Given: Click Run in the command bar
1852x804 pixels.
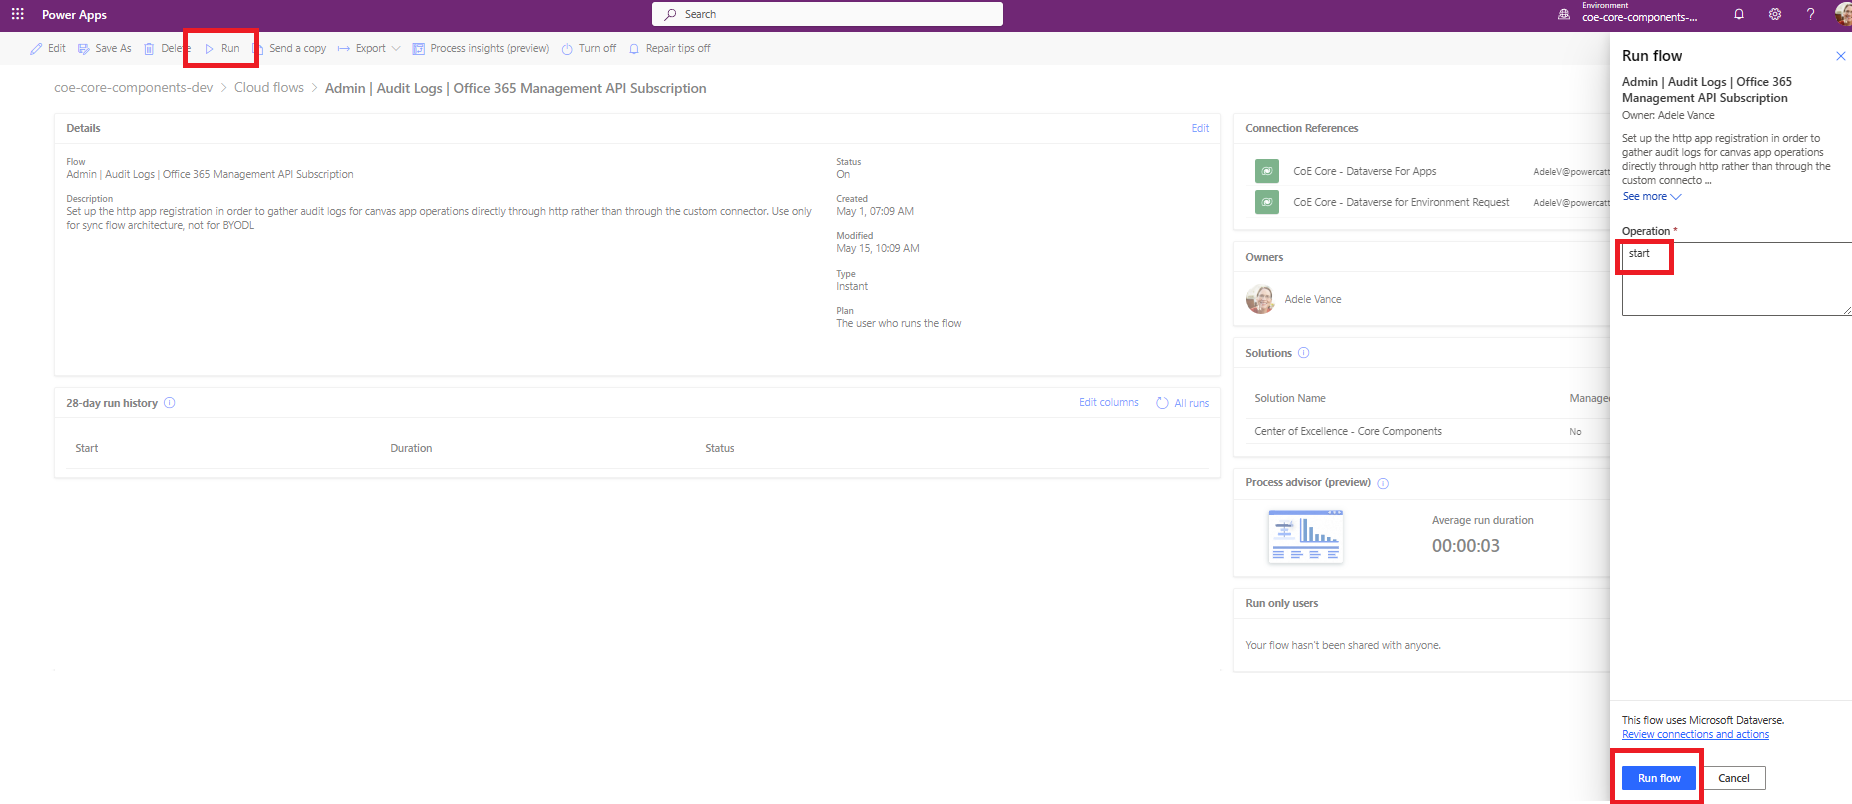Looking at the screenshot, I should [x=222, y=48].
